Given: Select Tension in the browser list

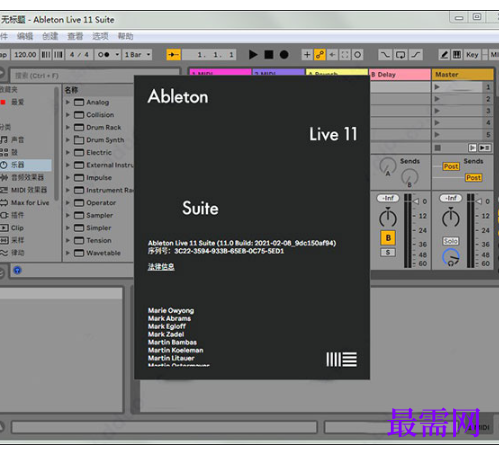Looking at the screenshot, I should click(99, 240).
